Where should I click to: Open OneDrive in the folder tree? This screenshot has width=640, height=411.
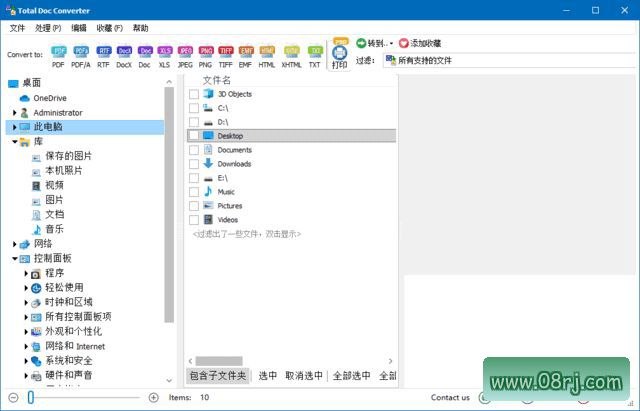[x=50, y=98]
